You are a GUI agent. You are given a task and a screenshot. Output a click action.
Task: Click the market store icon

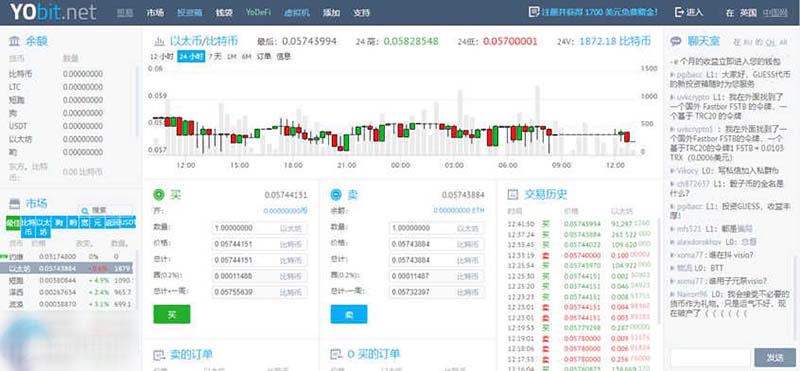pyautogui.click(x=15, y=203)
